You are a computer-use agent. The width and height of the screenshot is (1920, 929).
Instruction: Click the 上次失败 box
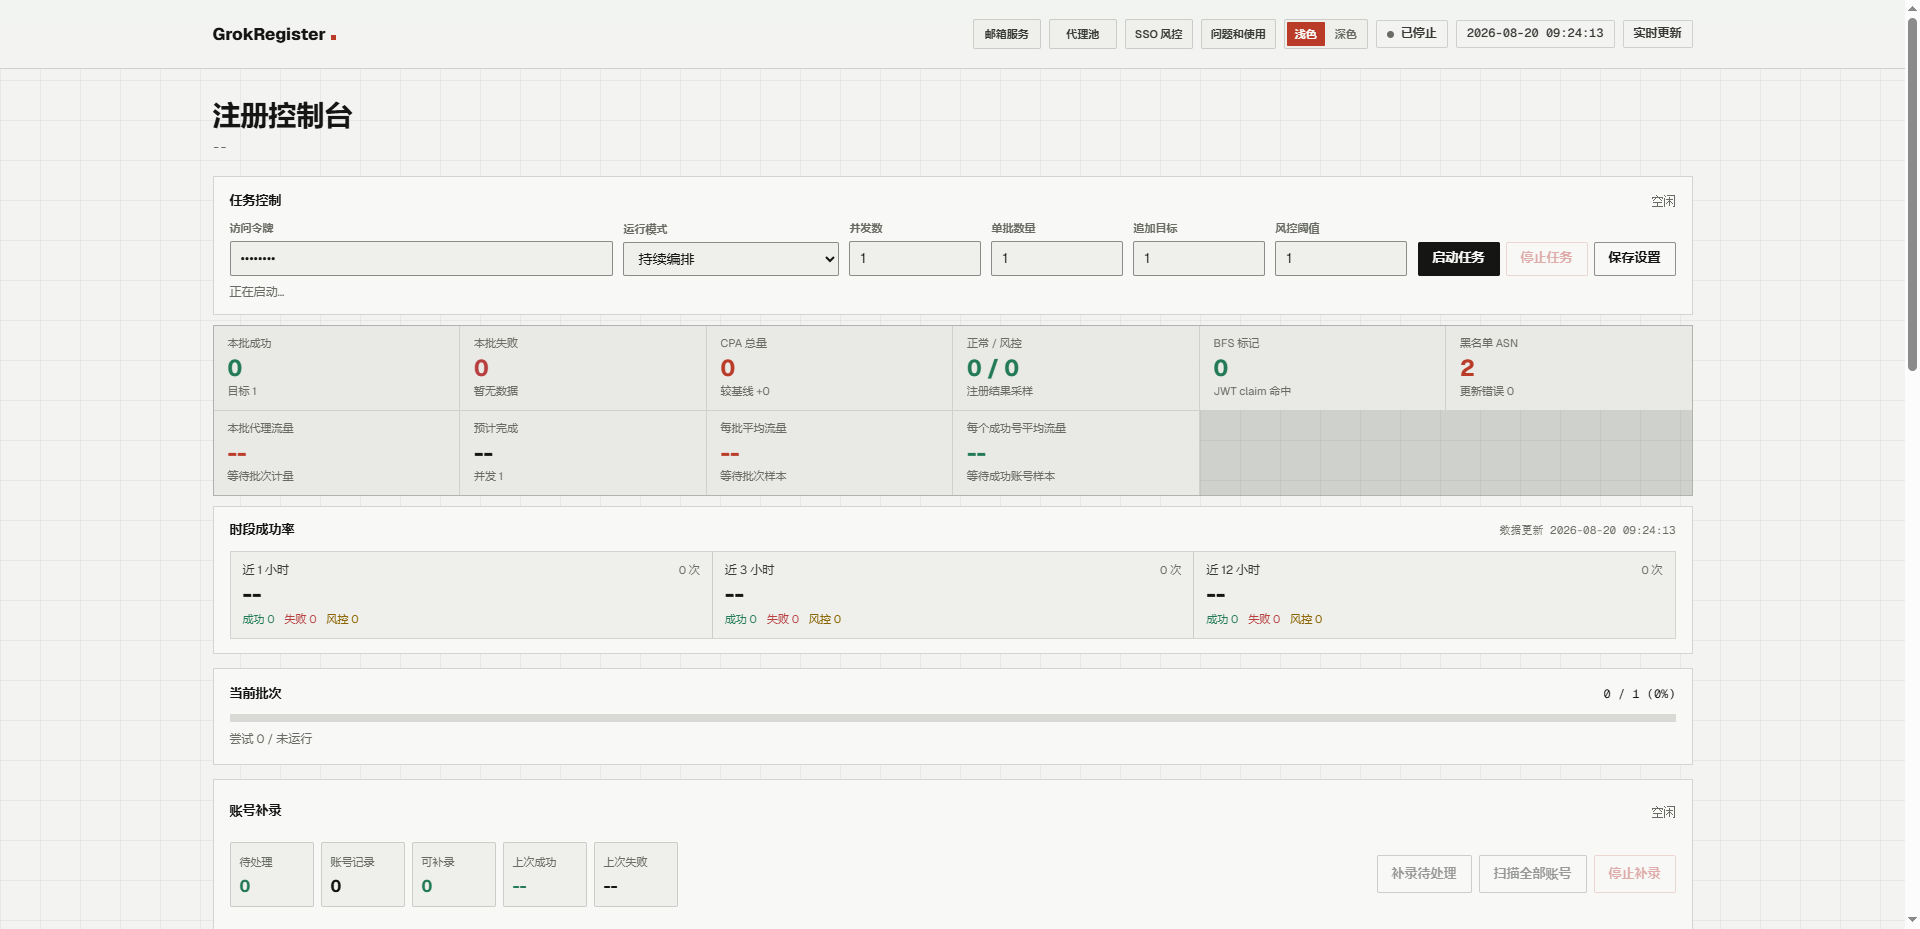pos(635,874)
